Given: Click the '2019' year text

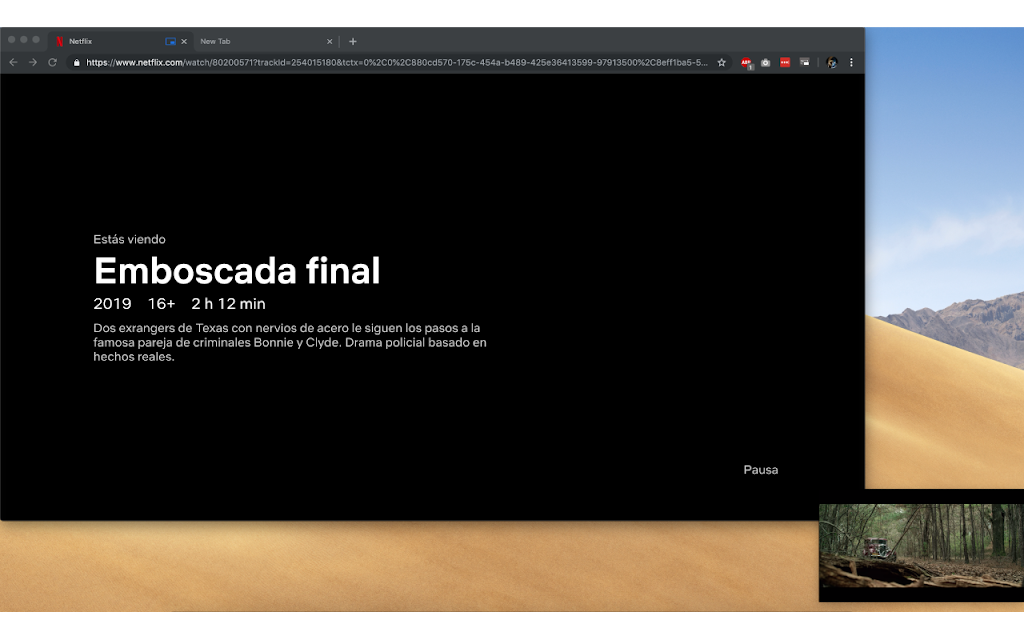Looking at the screenshot, I should click(112, 304).
